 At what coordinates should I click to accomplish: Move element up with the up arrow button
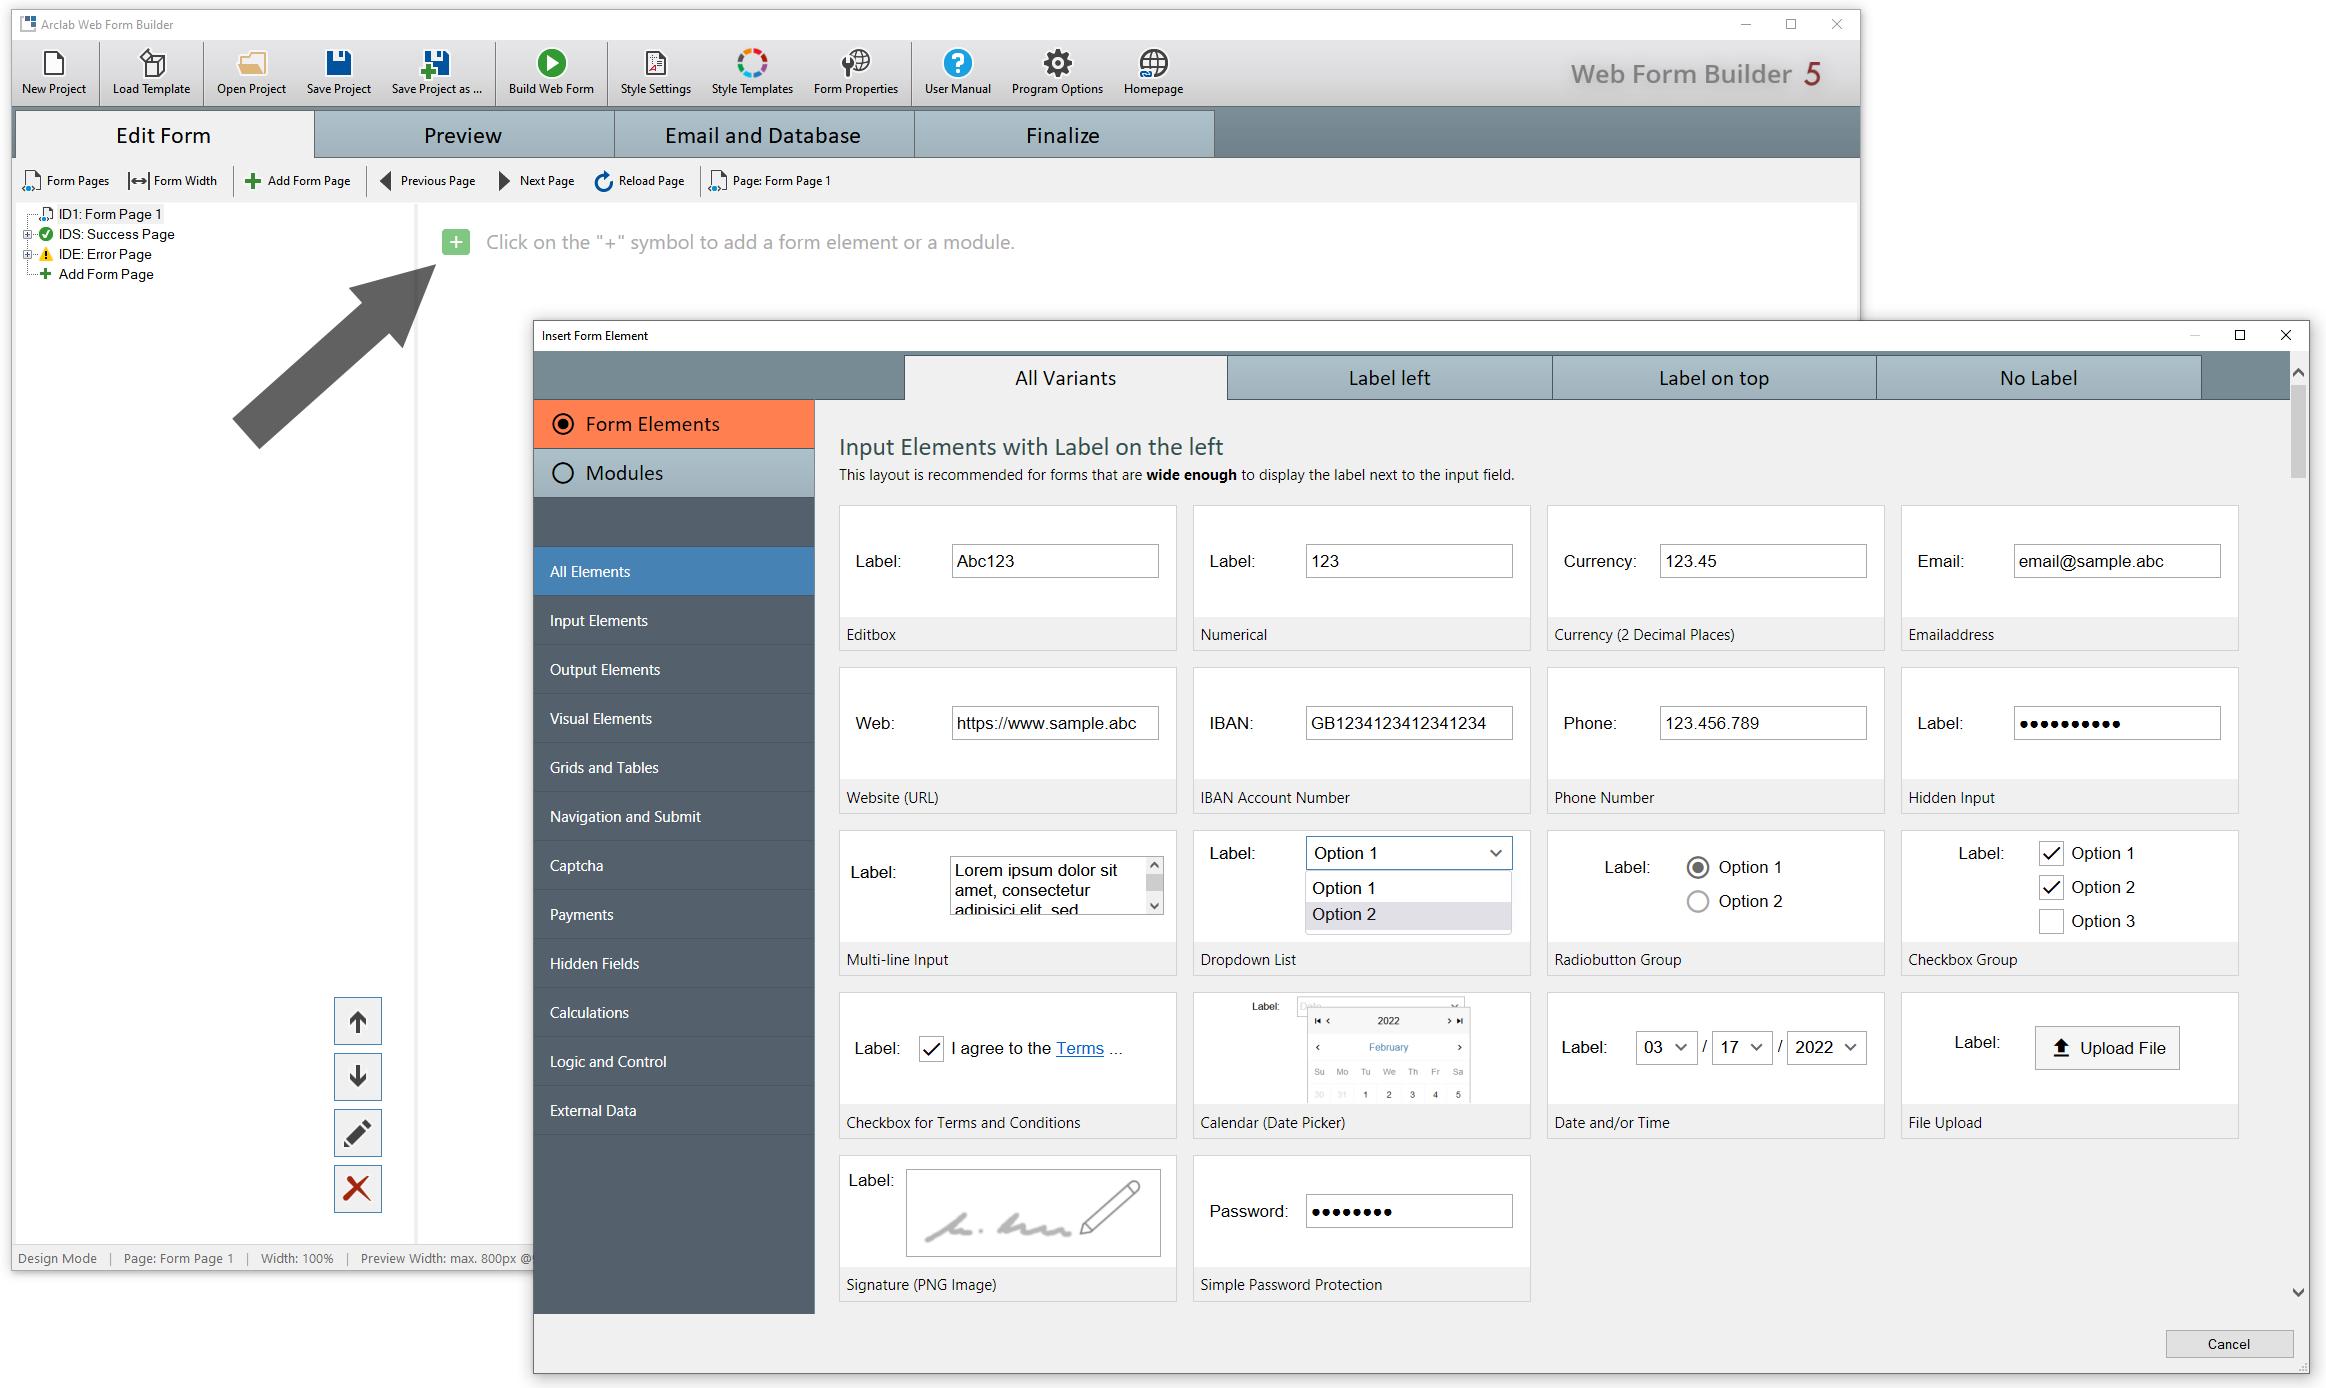(358, 1022)
